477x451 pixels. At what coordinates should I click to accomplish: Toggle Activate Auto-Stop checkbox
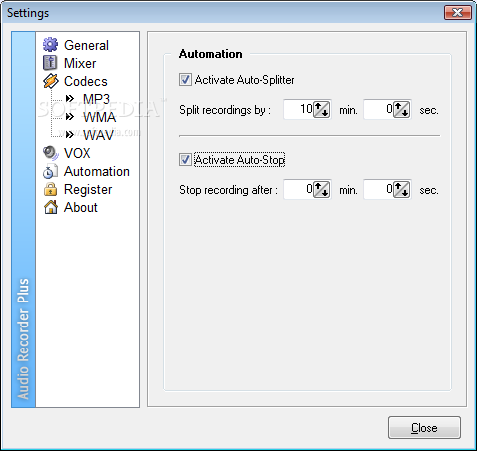point(185,160)
